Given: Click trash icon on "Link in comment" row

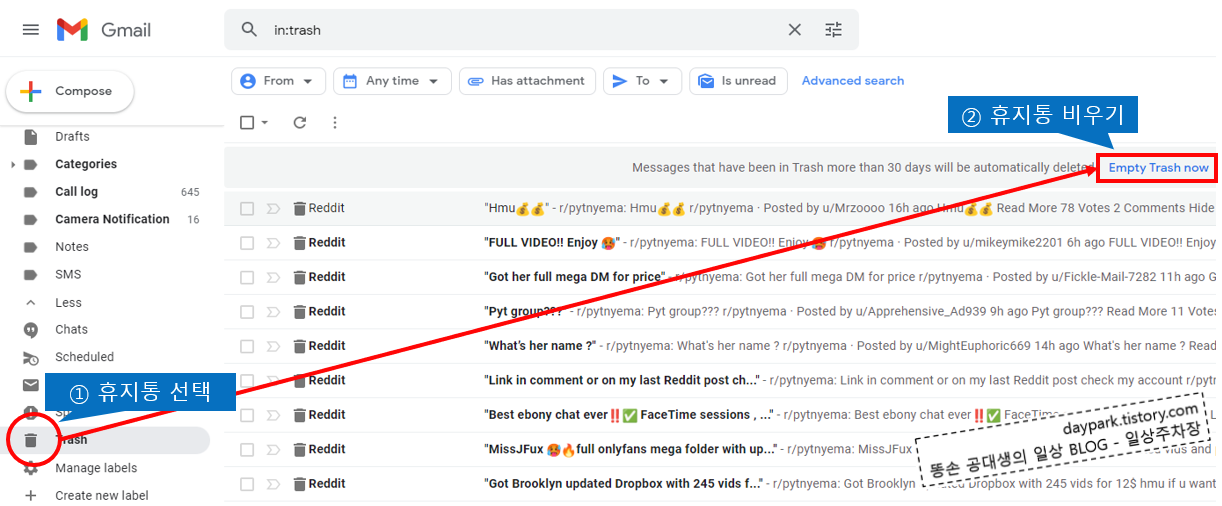Looking at the screenshot, I should point(299,380).
